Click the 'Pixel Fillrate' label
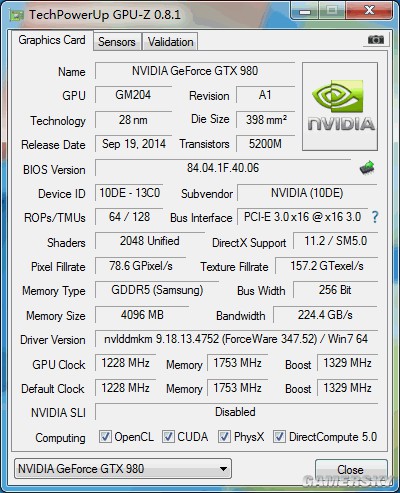The image size is (400, 493). coord(58,267)
